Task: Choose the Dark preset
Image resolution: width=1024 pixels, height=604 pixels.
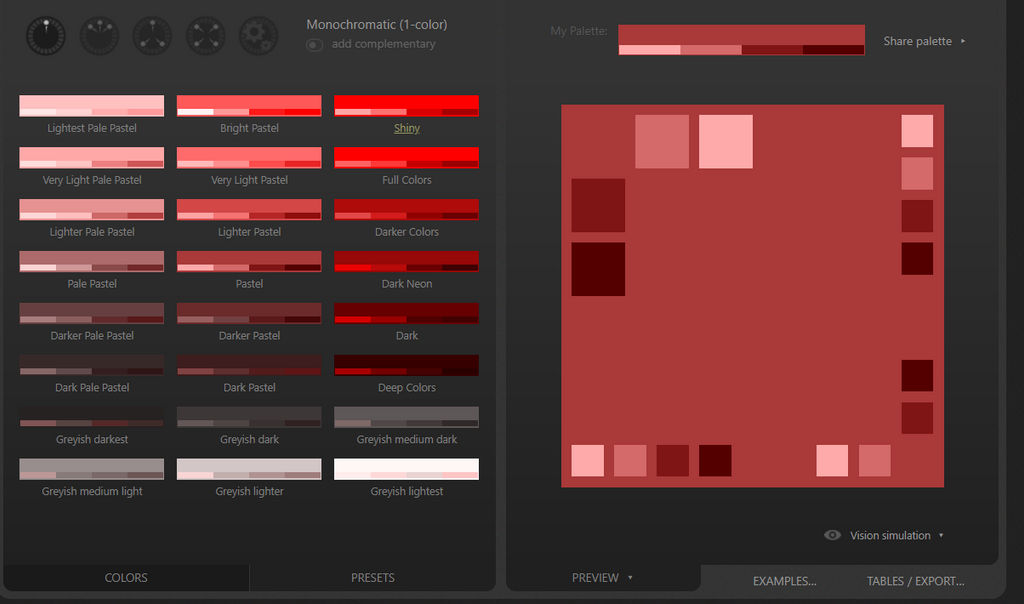Action: tap(406, 313)
